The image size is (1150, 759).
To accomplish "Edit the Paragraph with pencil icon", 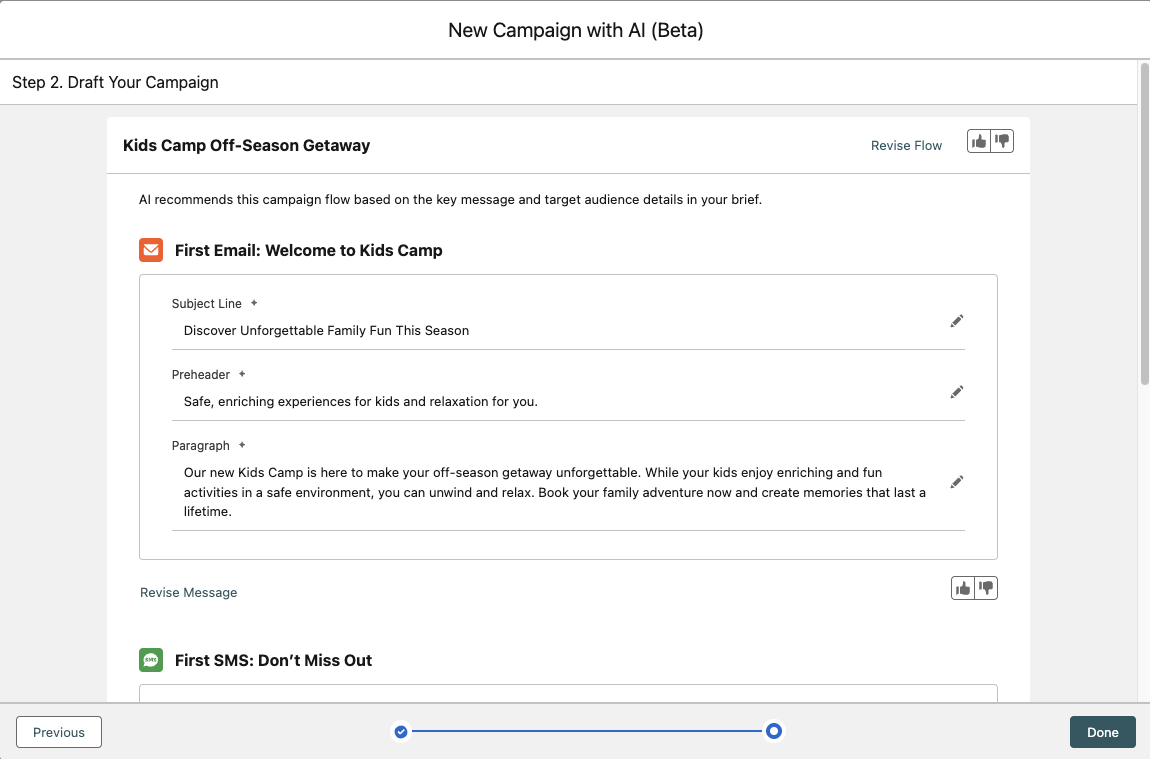I will tap(956, 482).
